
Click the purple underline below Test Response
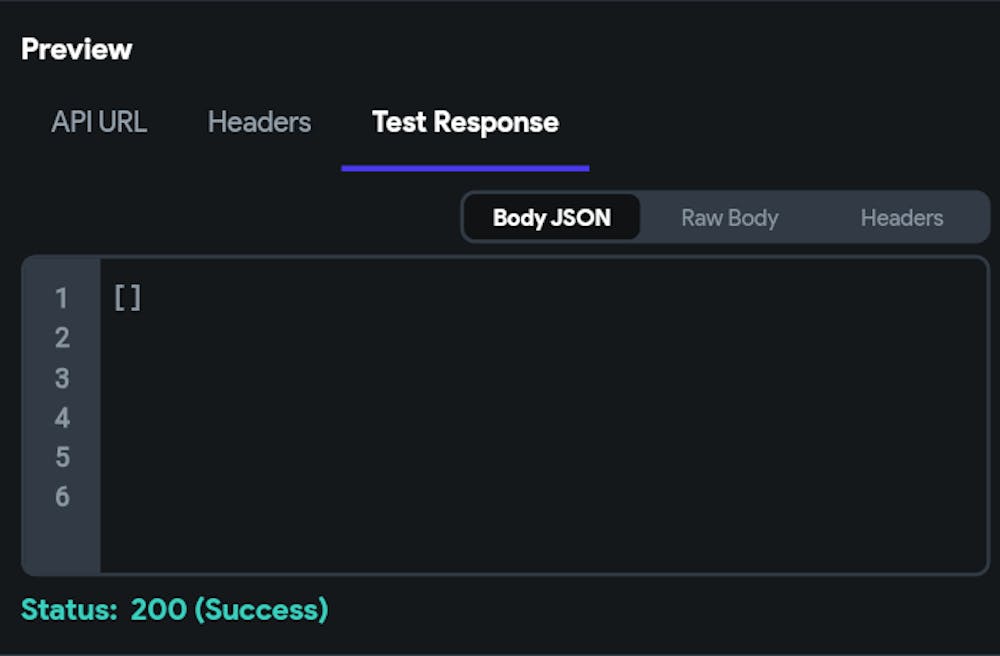465,168
